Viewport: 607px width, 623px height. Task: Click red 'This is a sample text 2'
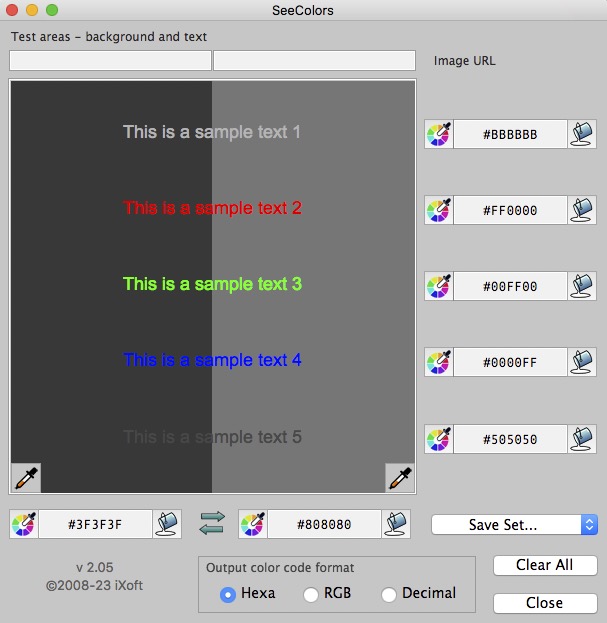pos(213,208)
